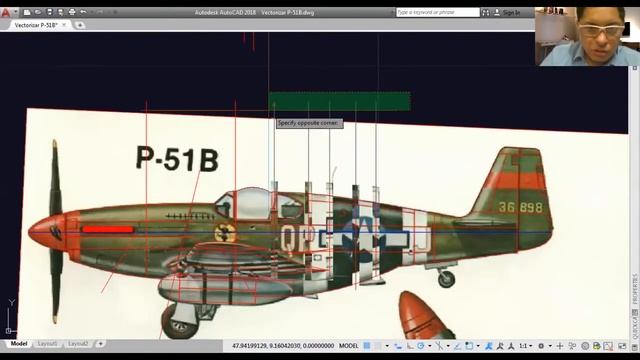The image size is (640, 360).
Task: Switch to the Layout1 tab
Action: tap(47, 344)
